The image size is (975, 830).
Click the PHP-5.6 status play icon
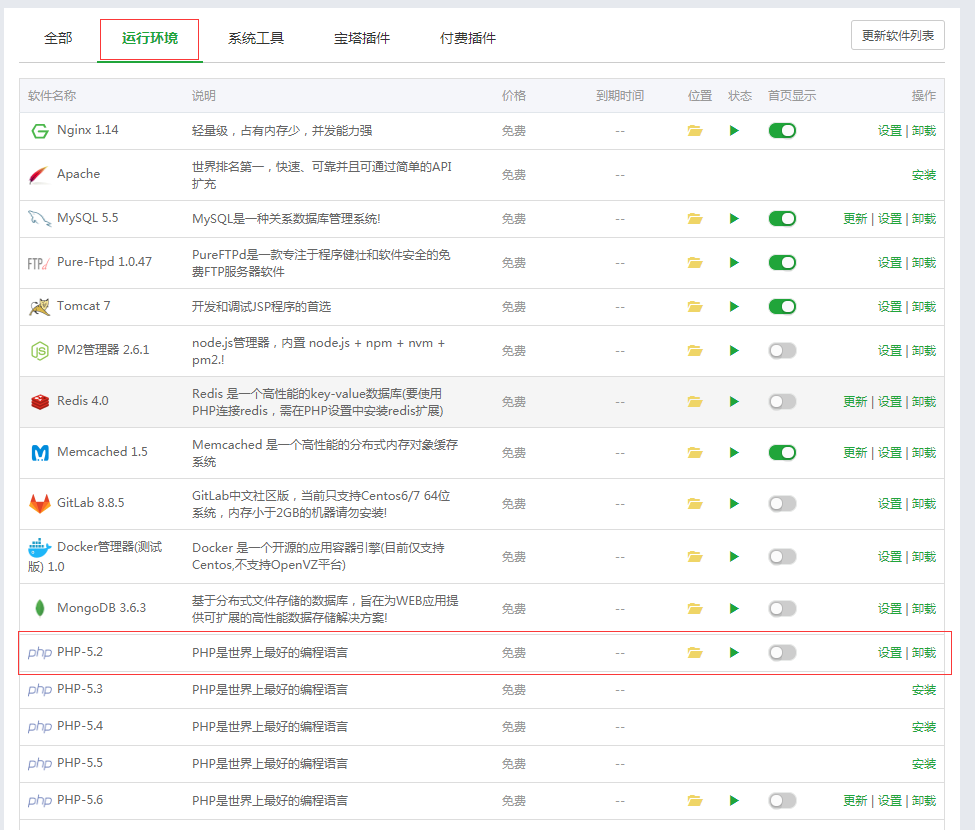click(x=734, y=801)
